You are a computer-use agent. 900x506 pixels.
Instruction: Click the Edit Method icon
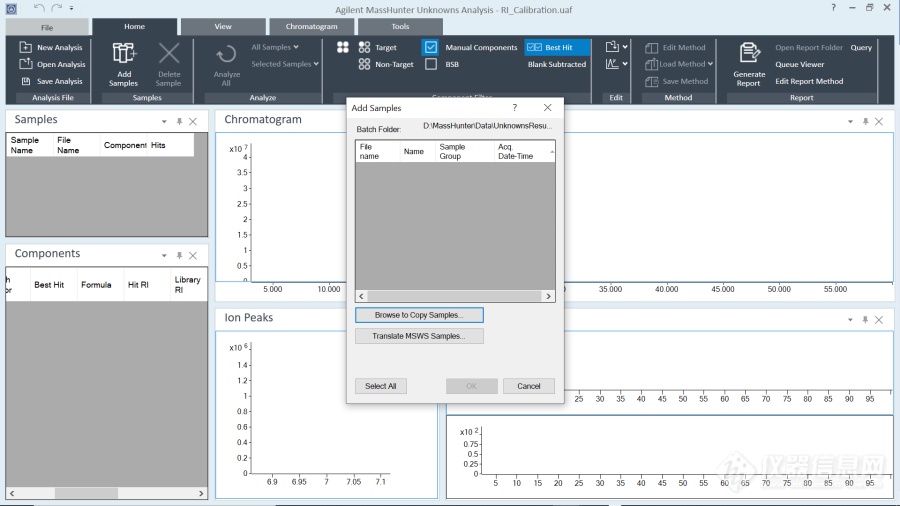click(x=651, y=48)
